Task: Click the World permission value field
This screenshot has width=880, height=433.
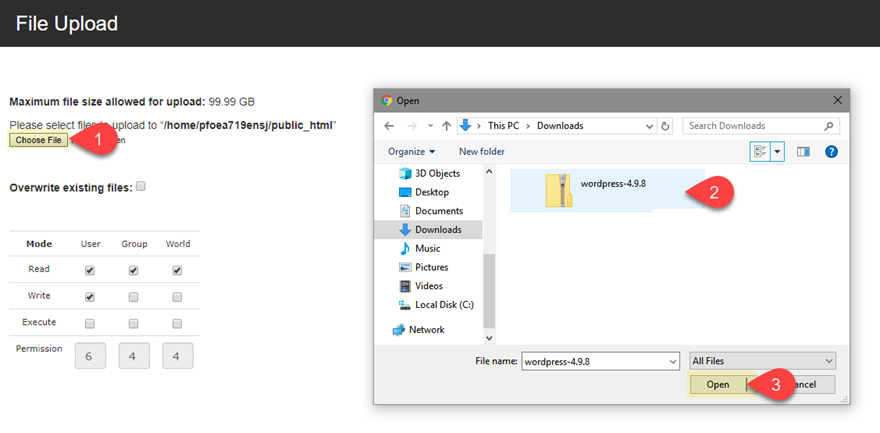Action: [x=178, y=356]
